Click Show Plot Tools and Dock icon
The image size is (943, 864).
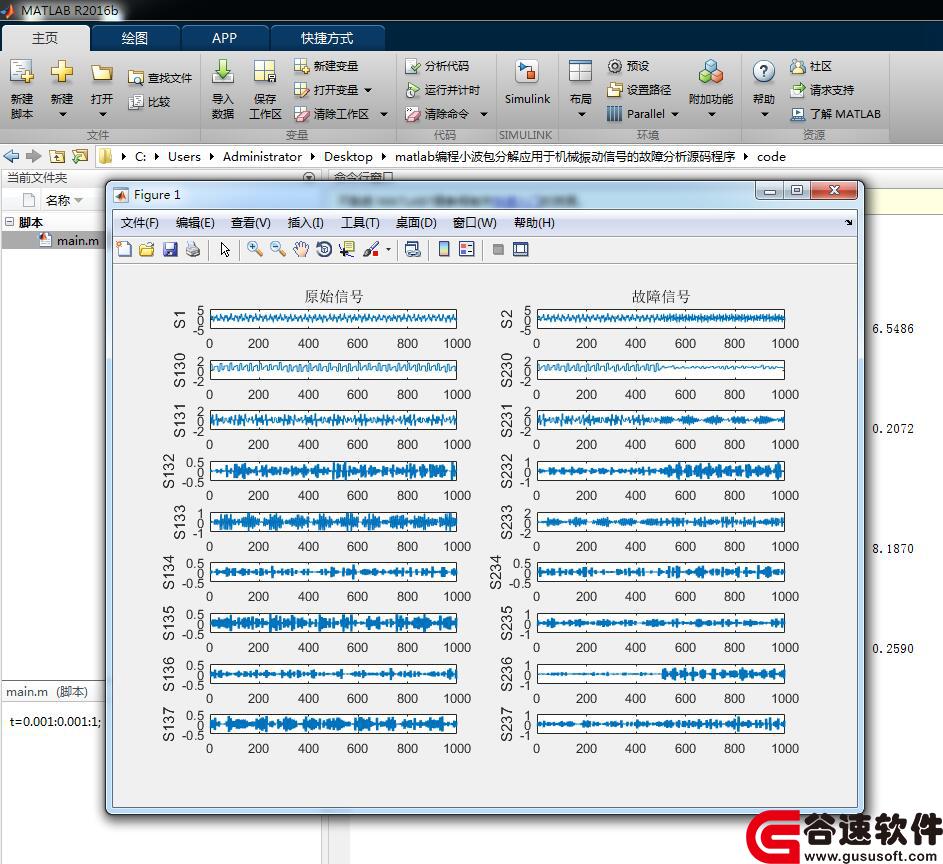tap(521, 249)
